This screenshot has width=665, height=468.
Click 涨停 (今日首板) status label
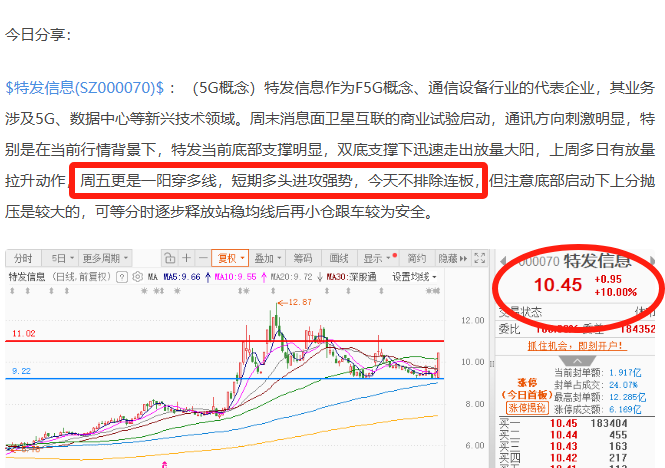527,388
